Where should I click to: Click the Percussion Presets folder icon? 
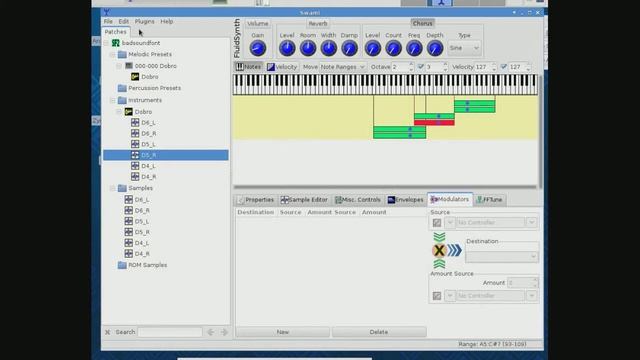(122, 88)
